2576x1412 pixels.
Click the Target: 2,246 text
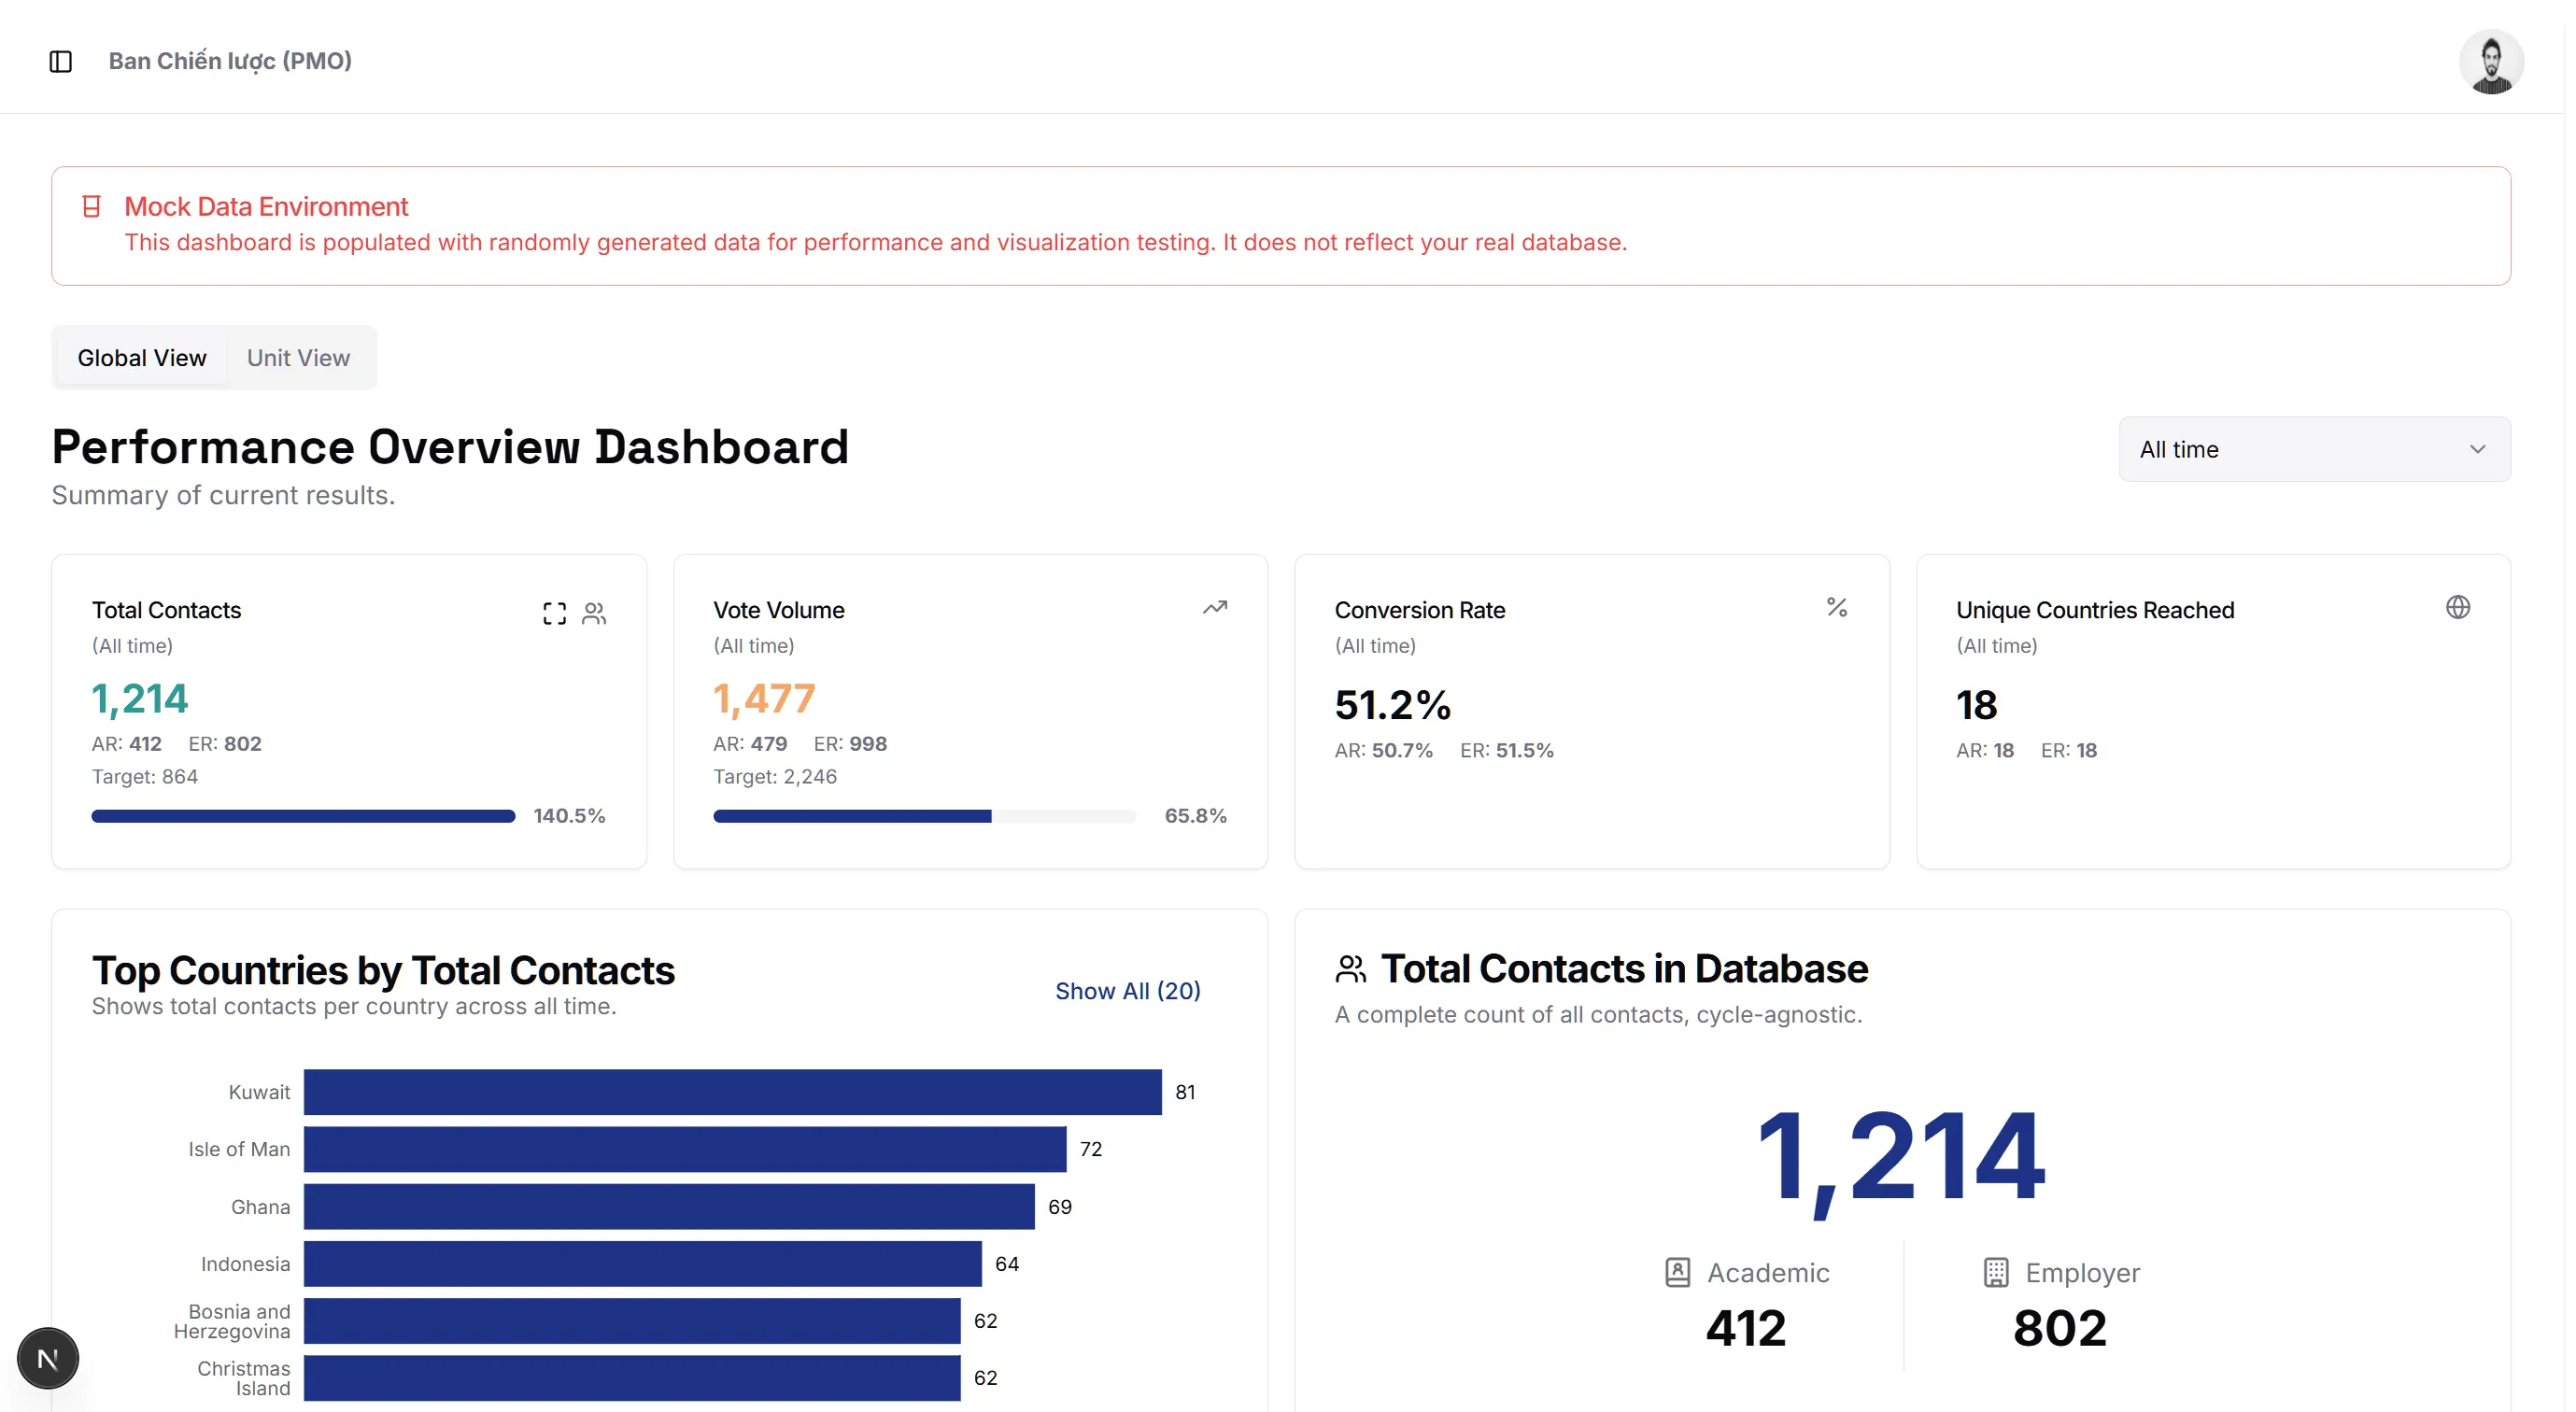pyautogui.click(x=775, y=777)
